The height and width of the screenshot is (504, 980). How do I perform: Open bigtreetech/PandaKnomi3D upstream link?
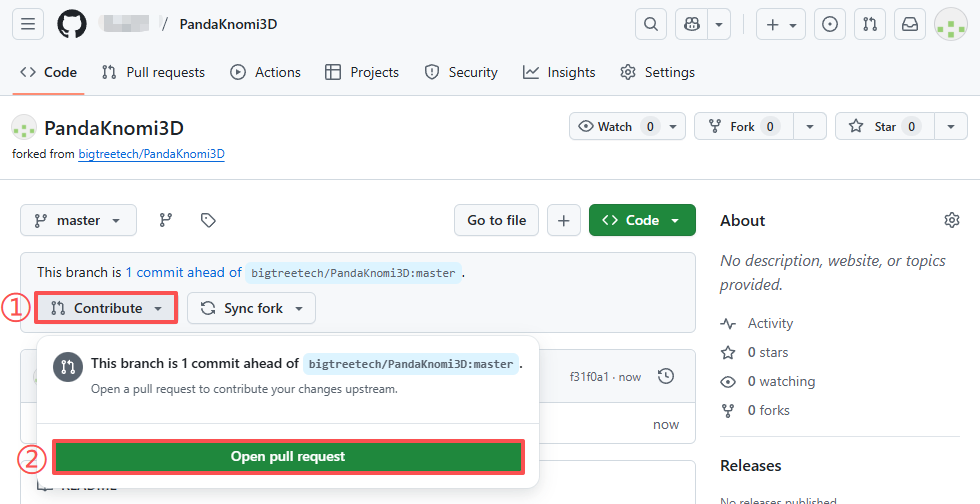[151, 154]
